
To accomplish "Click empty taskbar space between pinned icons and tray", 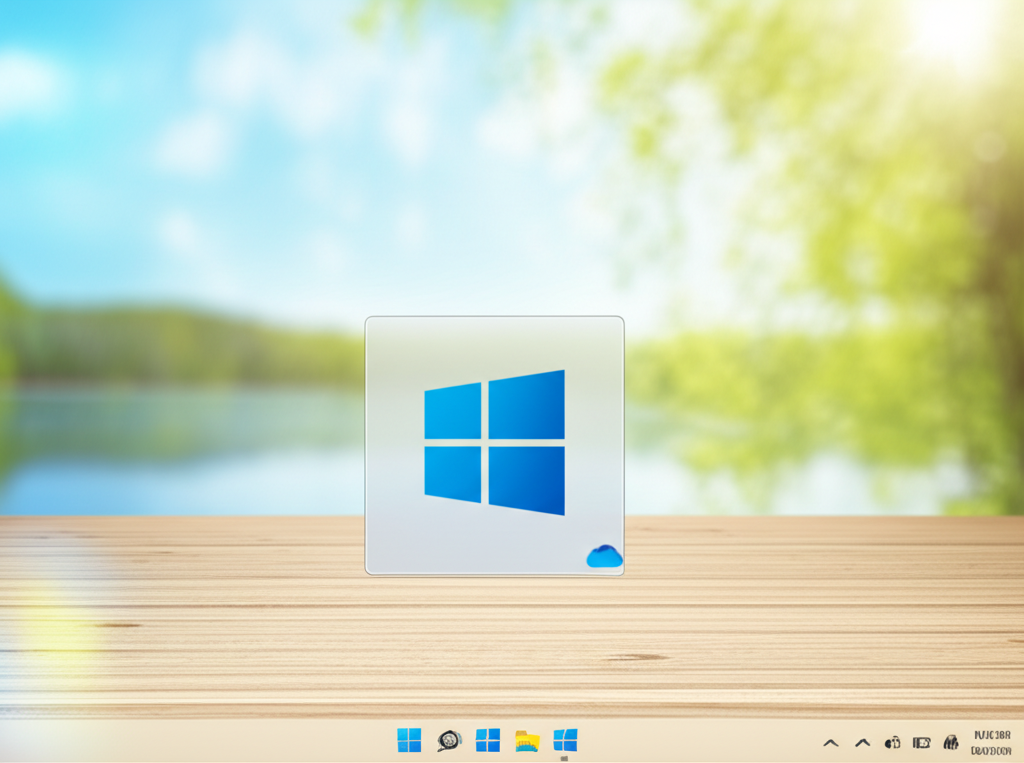I will [x=700, y=741].
